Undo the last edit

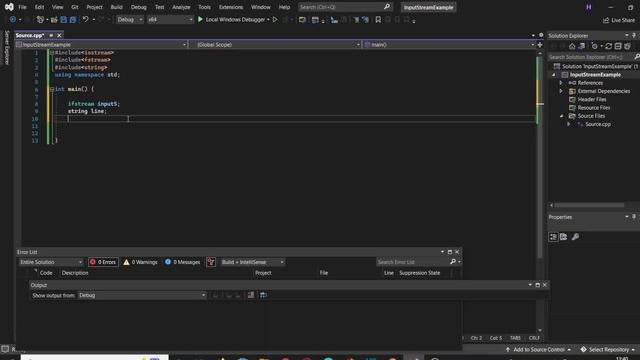click(85, 19)
